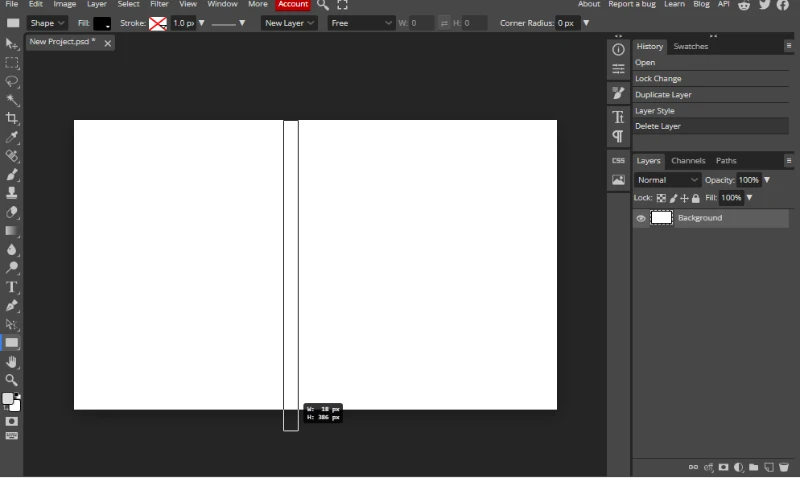Open the Info panel icon
800x478 pixels.
point(618,49)
